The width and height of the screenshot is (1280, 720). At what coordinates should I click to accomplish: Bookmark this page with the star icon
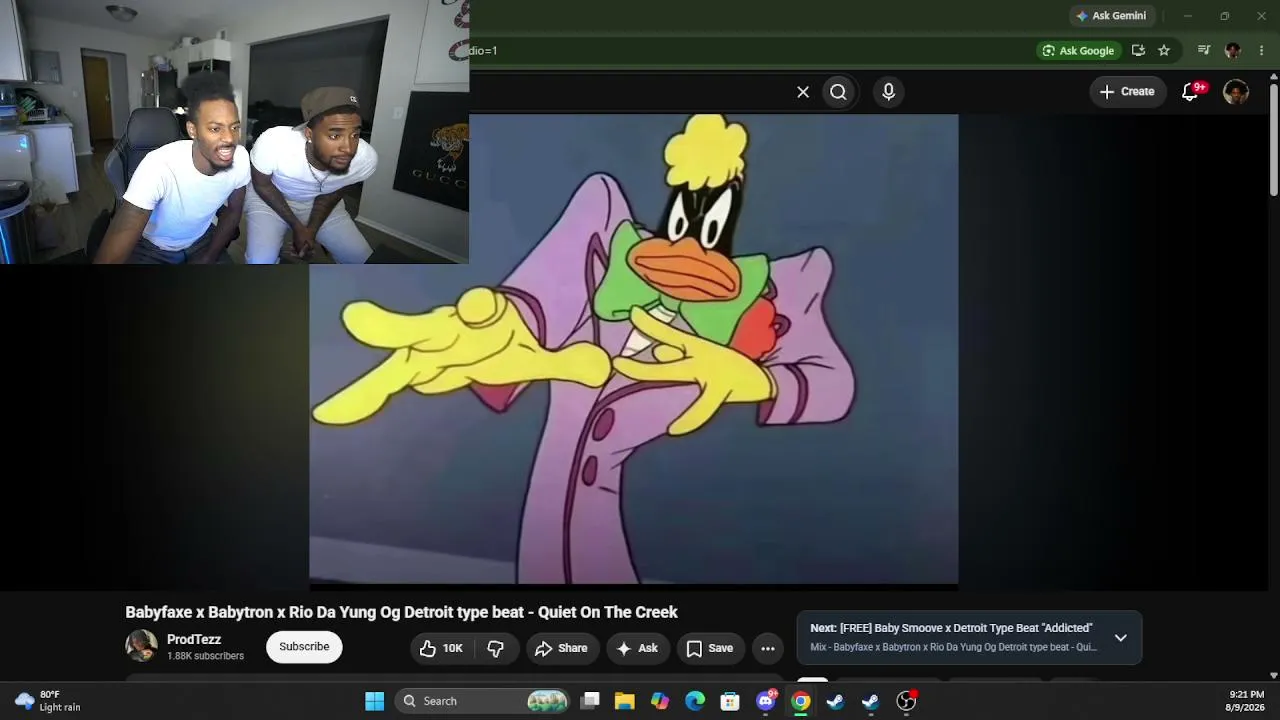(1164, 51)
